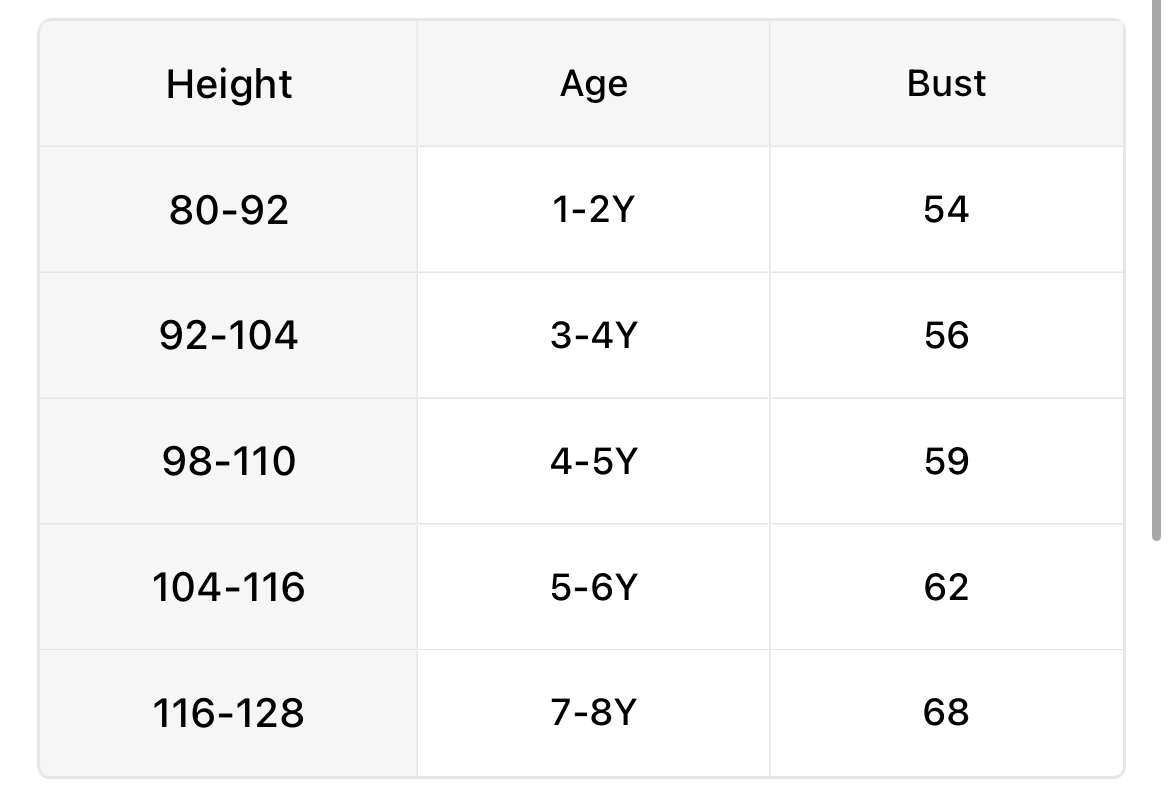Click the Bust column header

[946, 84]
